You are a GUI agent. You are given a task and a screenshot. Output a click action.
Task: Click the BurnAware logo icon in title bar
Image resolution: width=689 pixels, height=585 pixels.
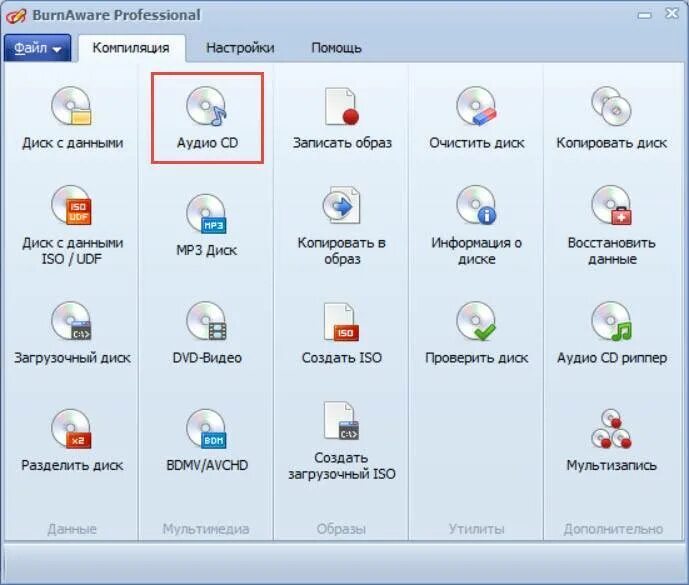pyautogui.click(x=16, y=15)
